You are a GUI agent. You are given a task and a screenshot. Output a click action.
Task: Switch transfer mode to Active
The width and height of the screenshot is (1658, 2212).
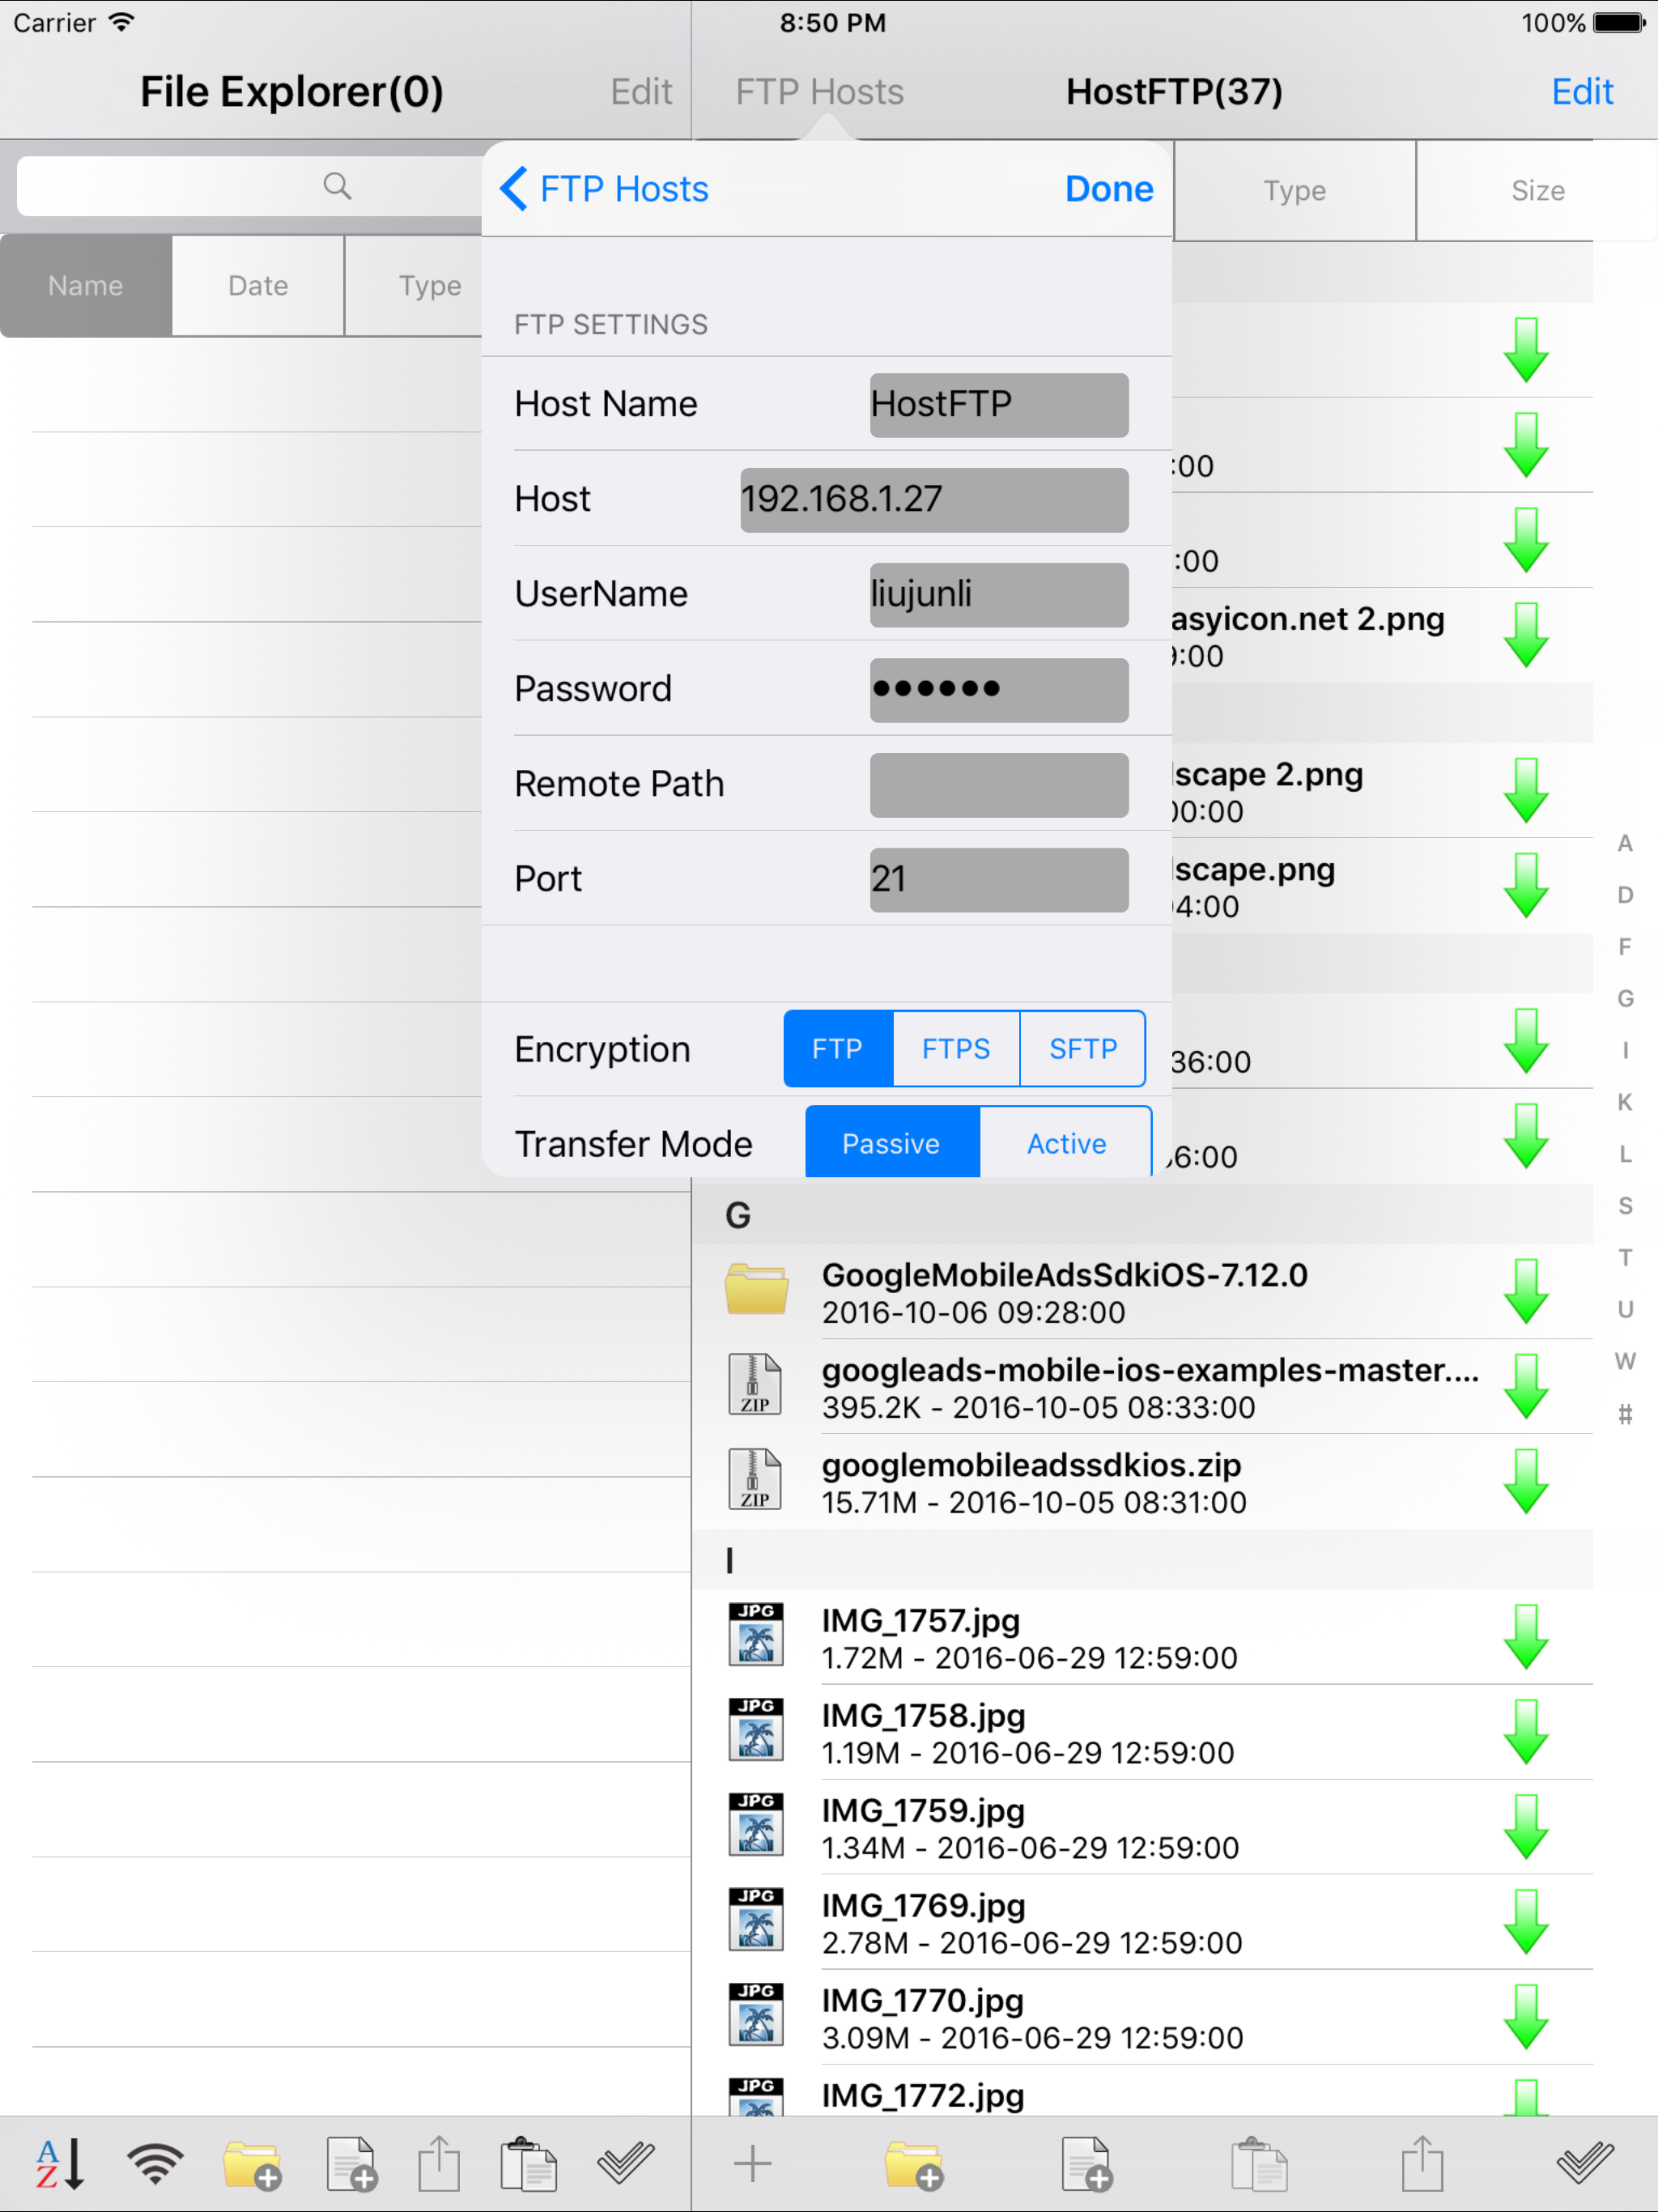click(1066, 1143)
